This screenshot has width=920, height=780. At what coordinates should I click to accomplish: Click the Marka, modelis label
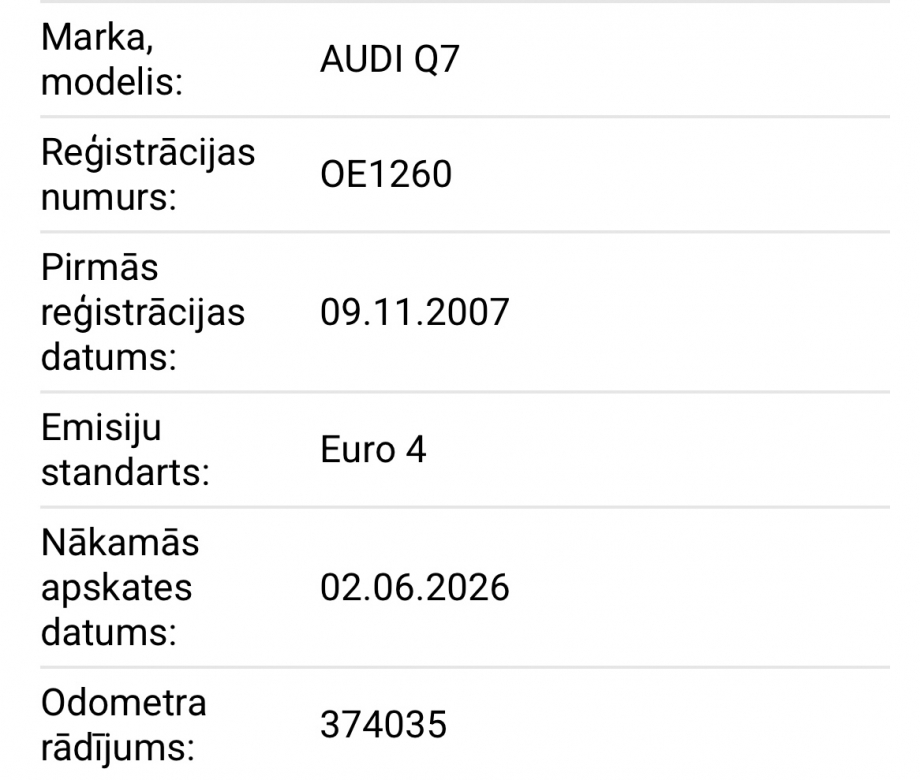111,59
